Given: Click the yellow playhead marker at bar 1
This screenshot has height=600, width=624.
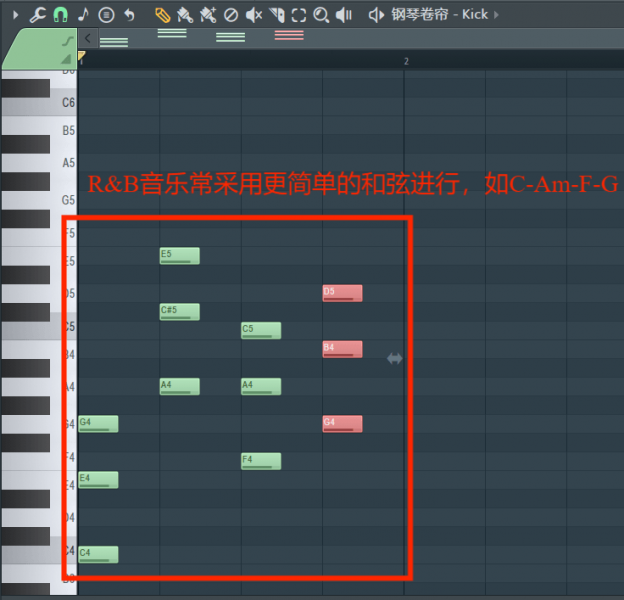Looking at the screenshot, I should [81, 56].
